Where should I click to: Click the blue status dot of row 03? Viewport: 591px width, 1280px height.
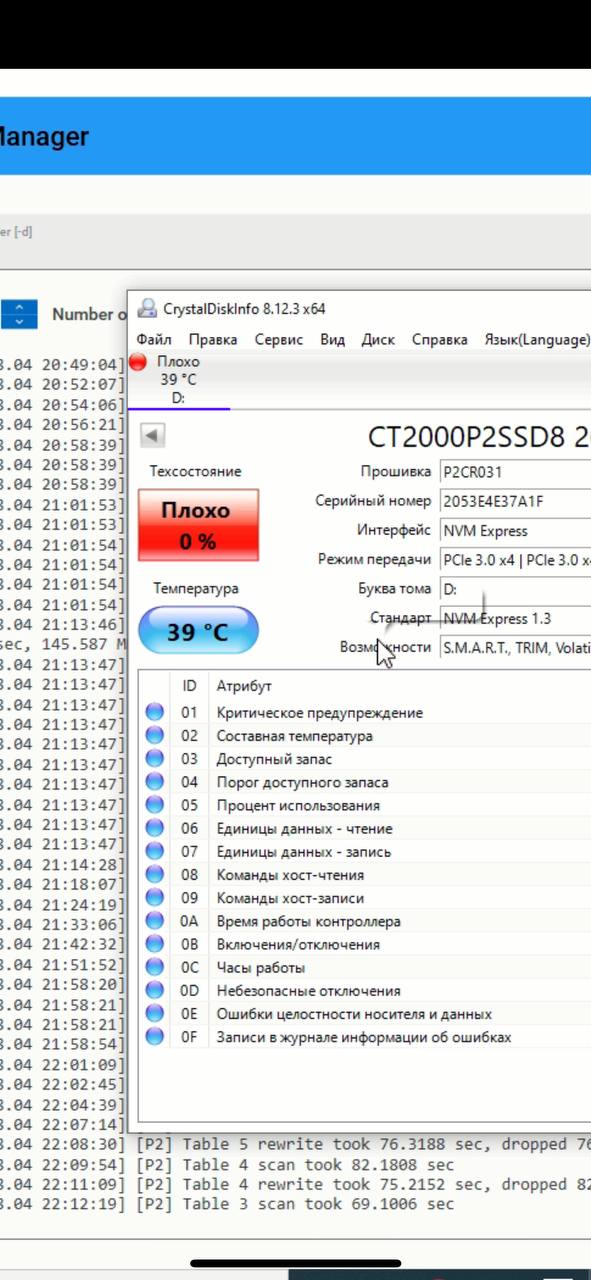[x=155, y=759]
